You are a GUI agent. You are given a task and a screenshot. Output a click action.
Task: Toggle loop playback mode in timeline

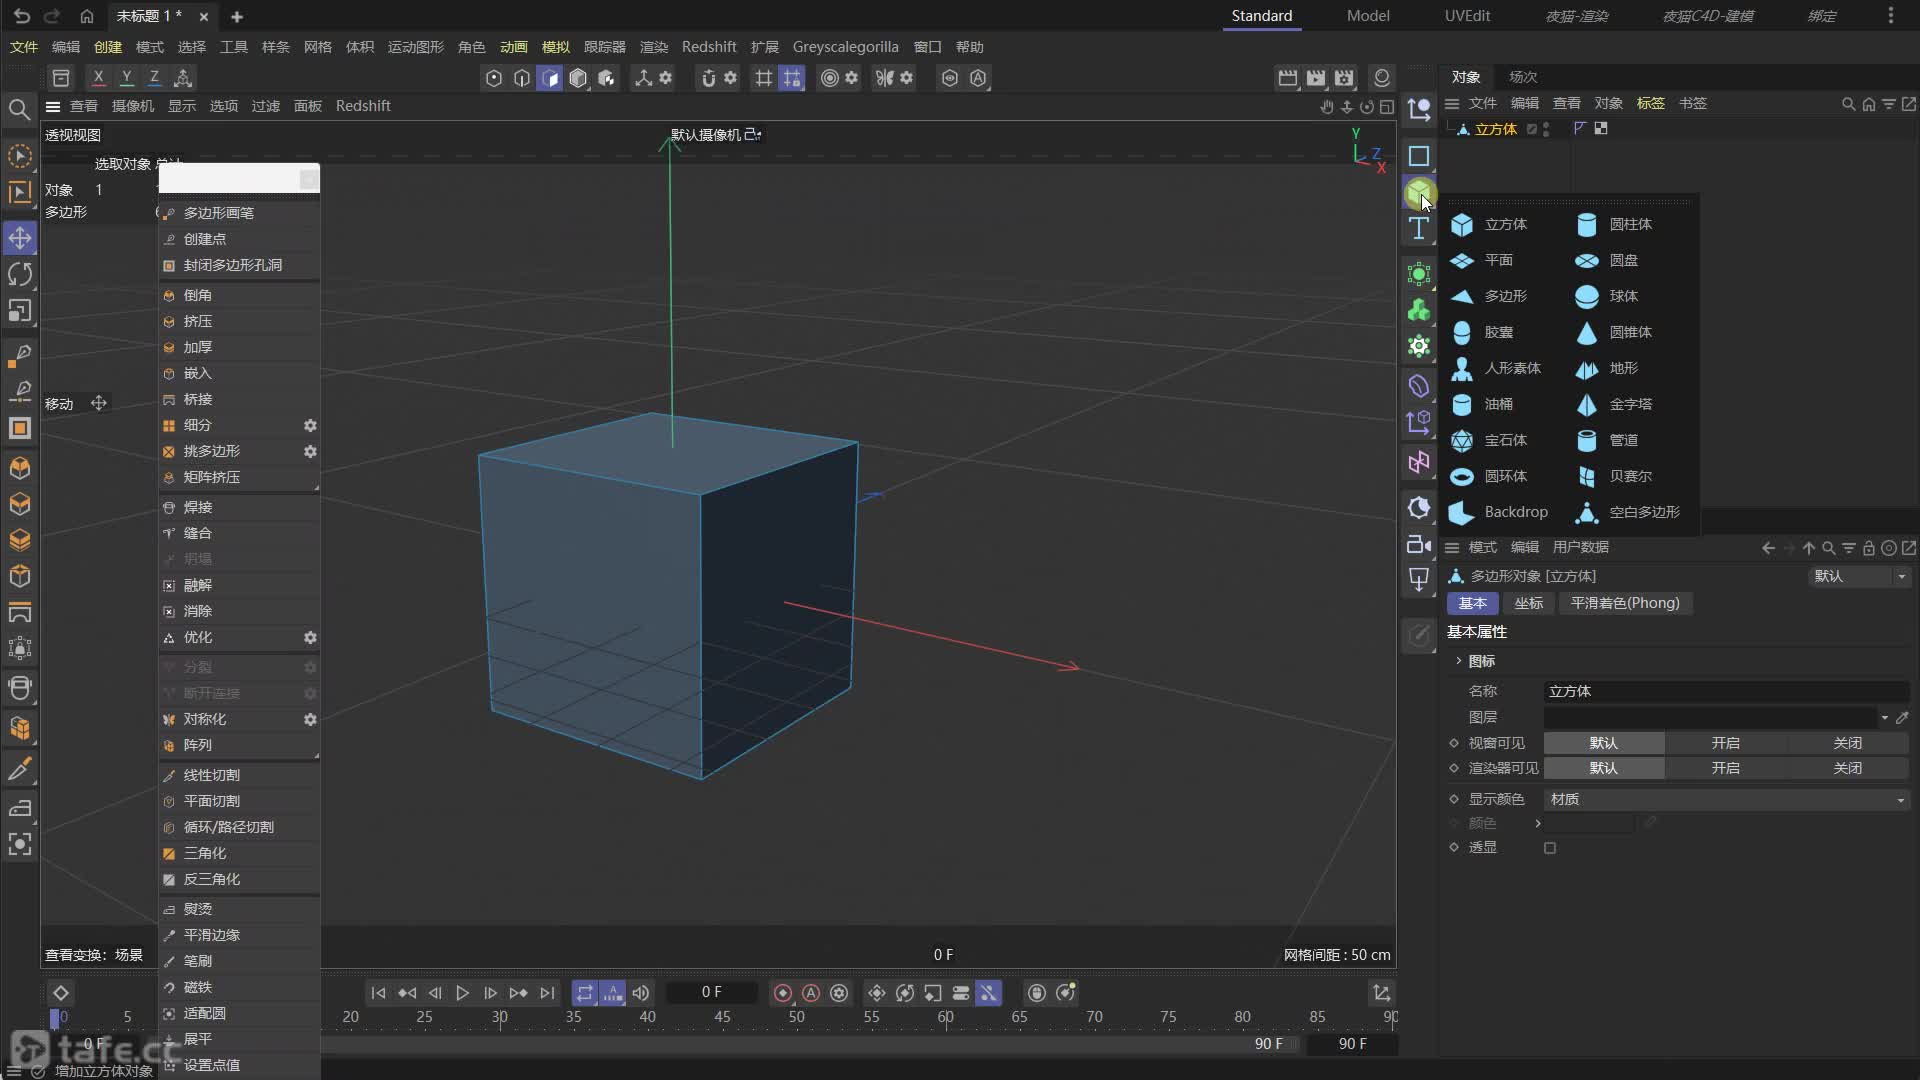pyautogui.click(x=585, y=993)
